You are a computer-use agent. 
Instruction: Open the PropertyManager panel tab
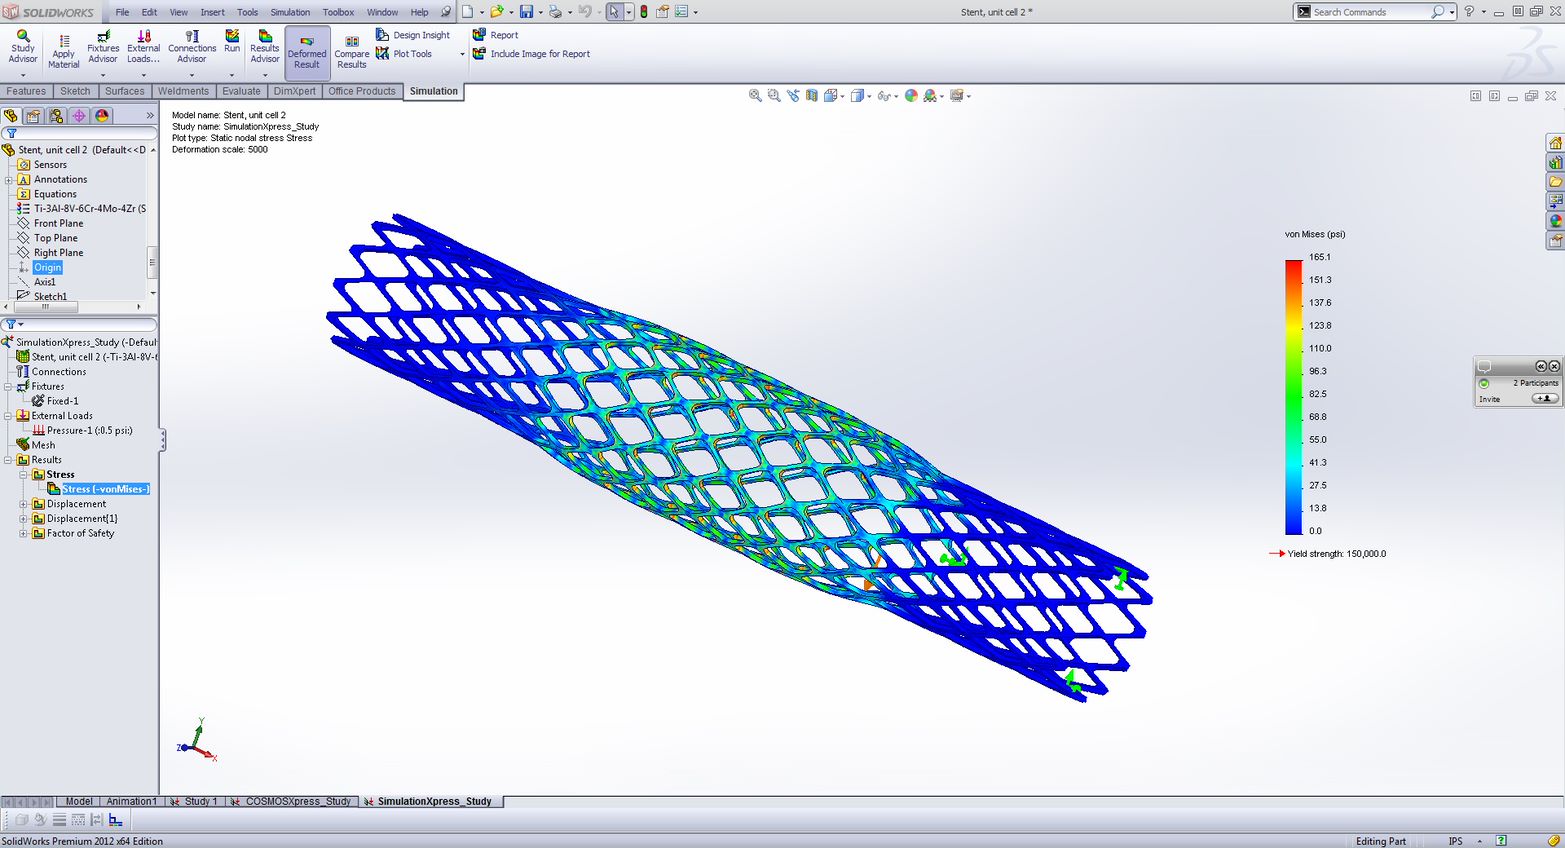[33, 116]
